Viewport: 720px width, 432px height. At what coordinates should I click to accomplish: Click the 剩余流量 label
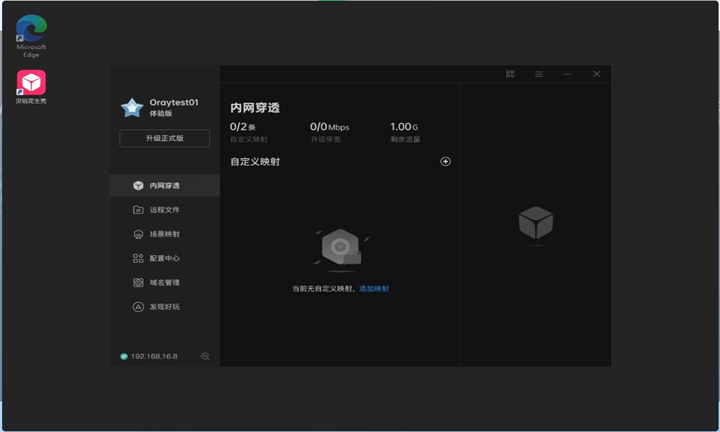(405, 139)
